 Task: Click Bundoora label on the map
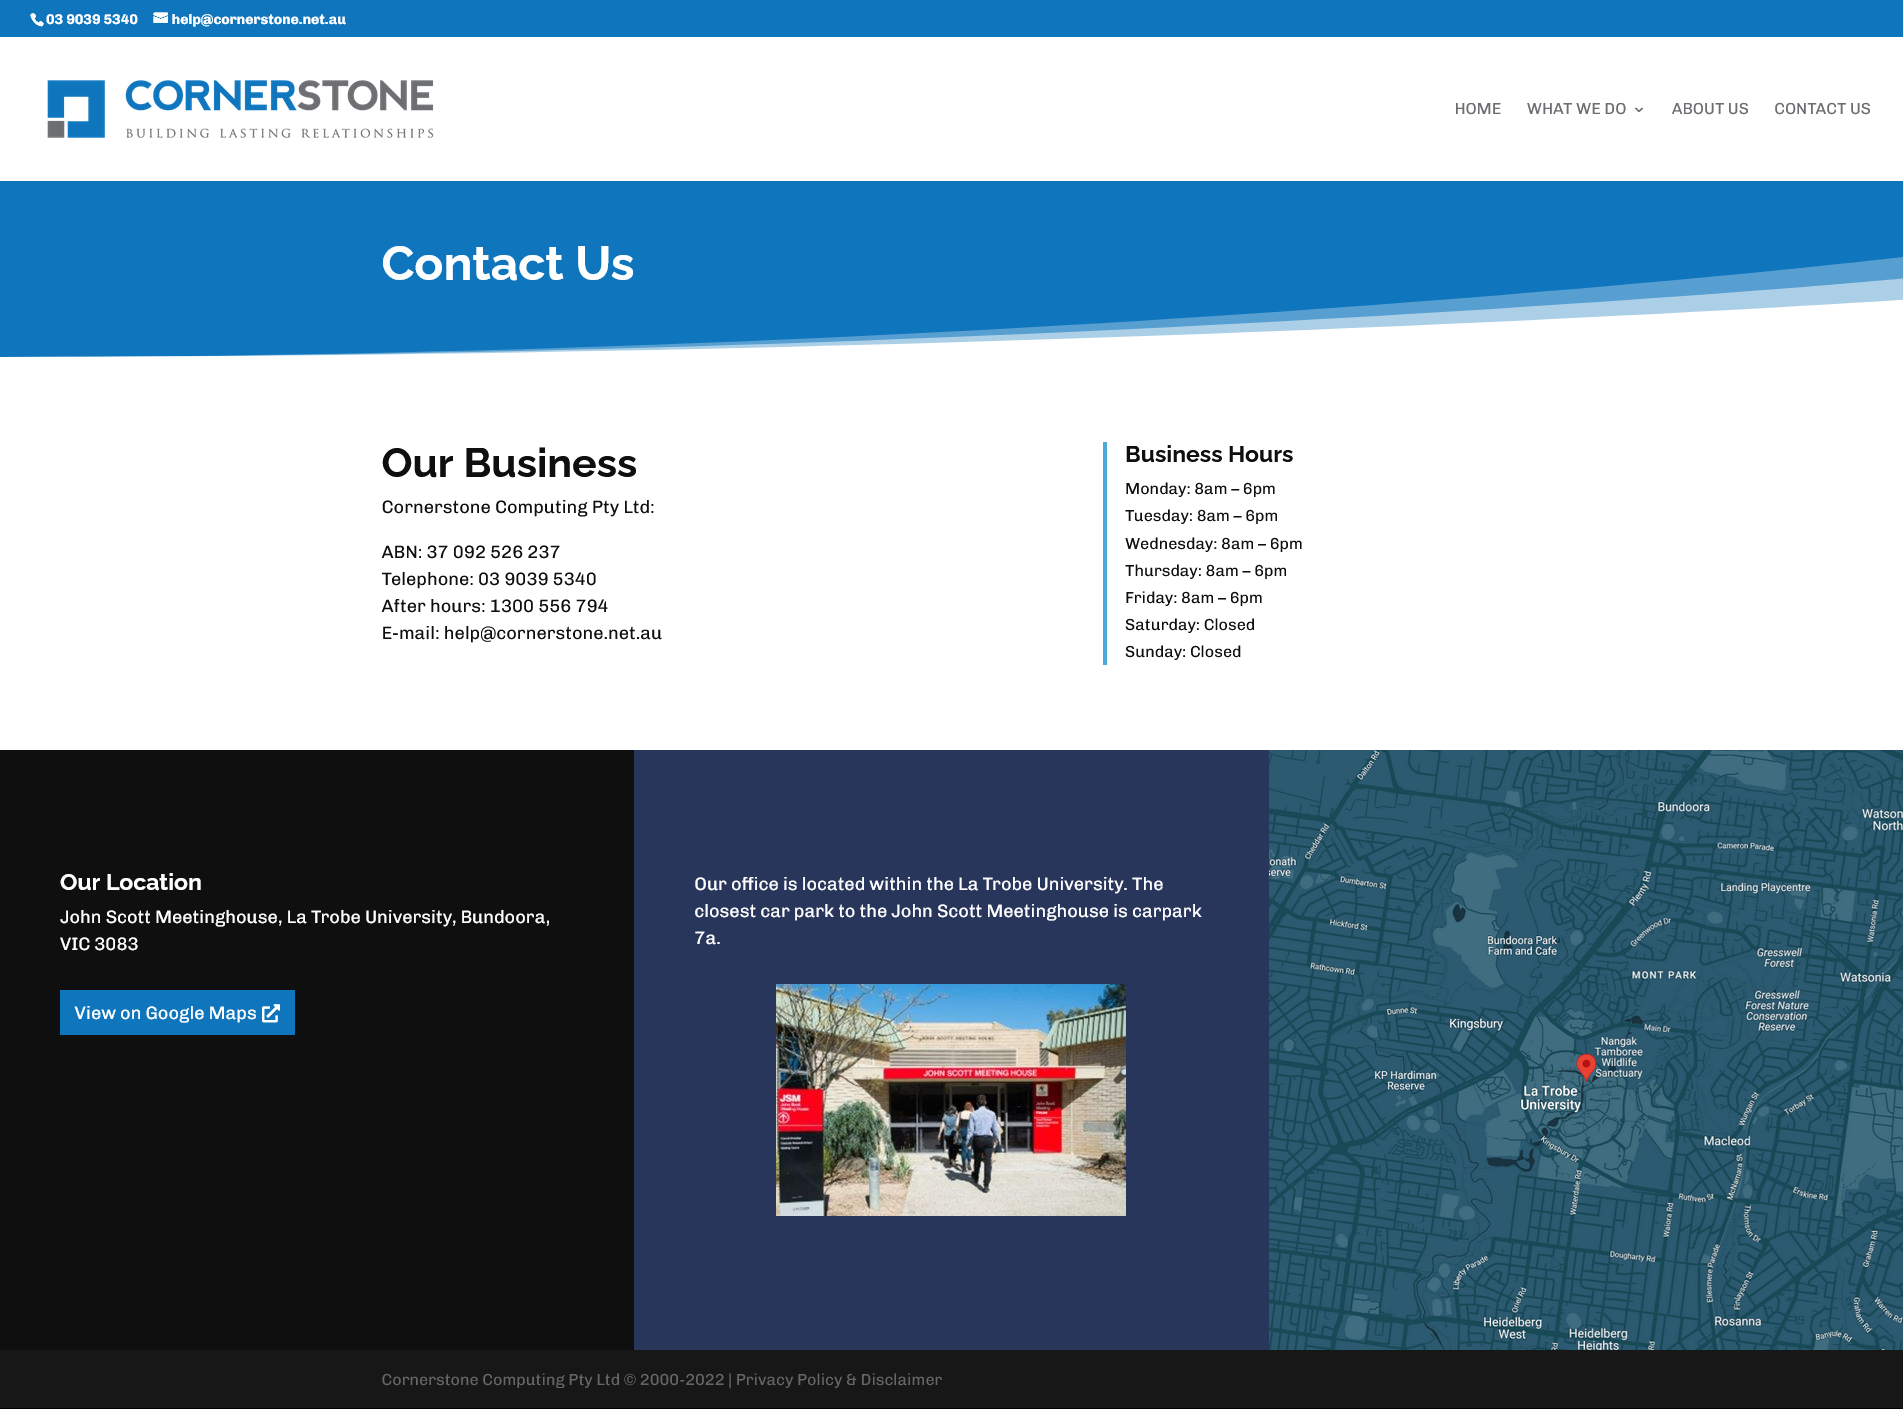point(1683,807)
